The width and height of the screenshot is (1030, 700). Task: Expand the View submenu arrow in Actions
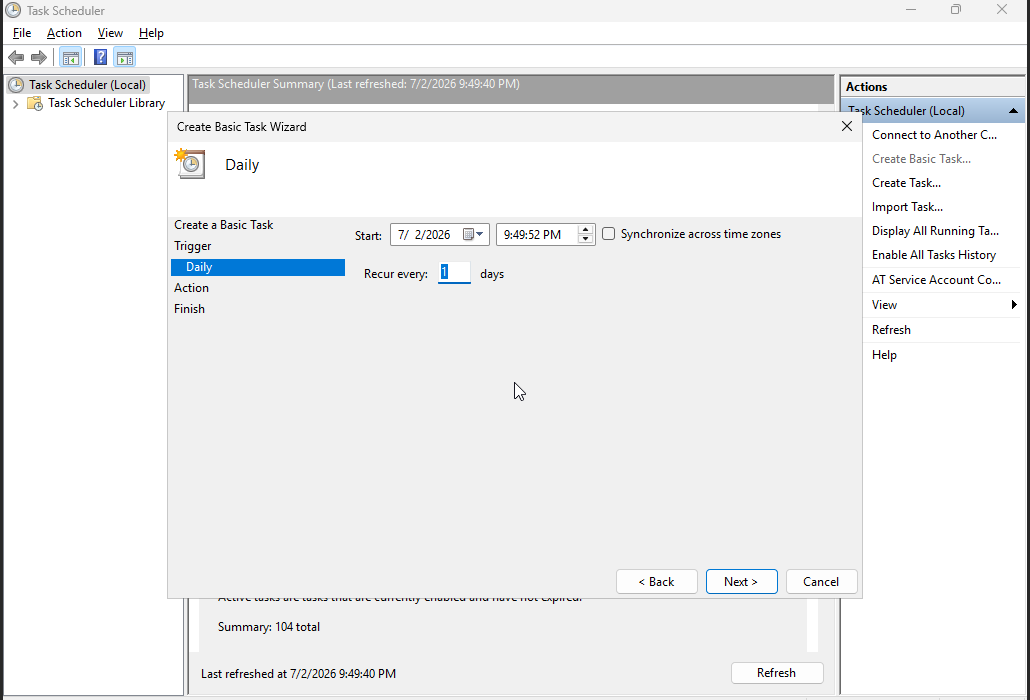click(1014, 305)
